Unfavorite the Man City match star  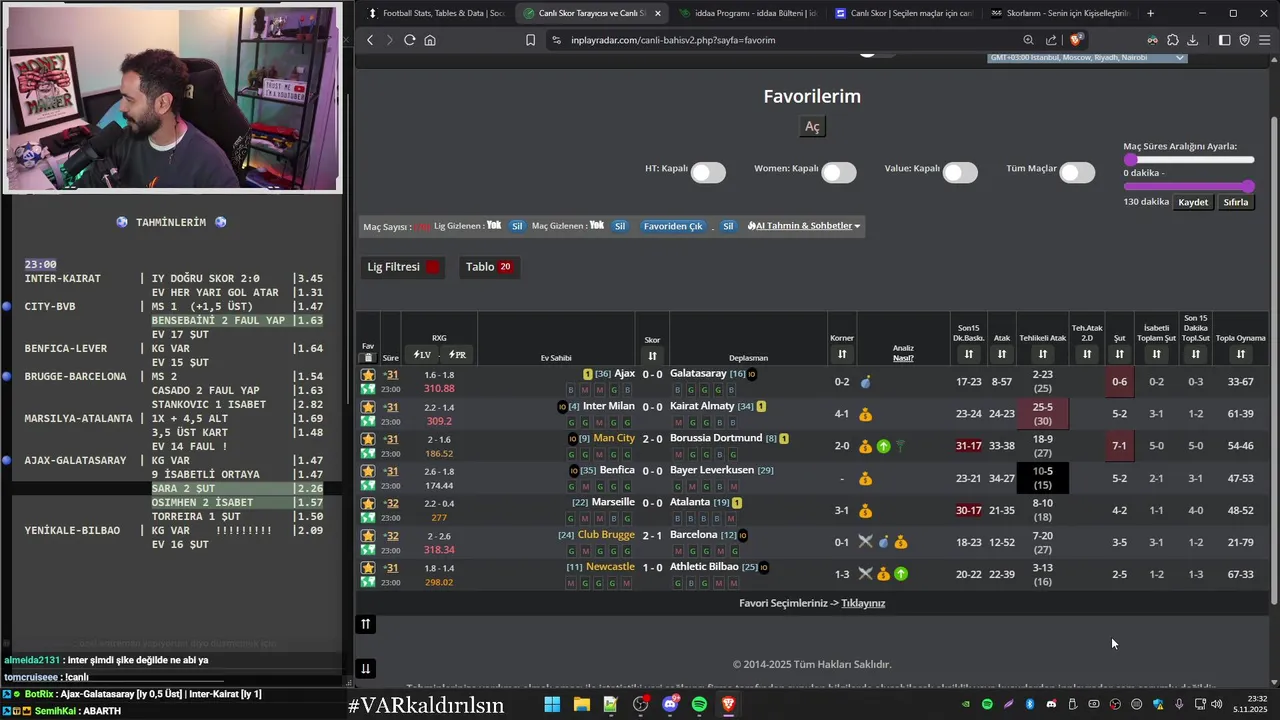[368, 439]
